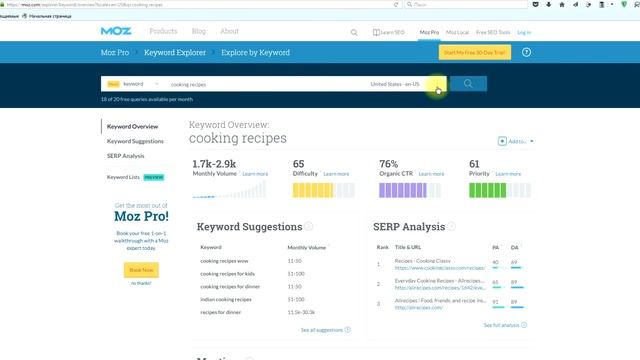Viewport: 640px width, 360px height.
Task: Open the About menu item
Action: pyautogui.click(x=229, y=31)
